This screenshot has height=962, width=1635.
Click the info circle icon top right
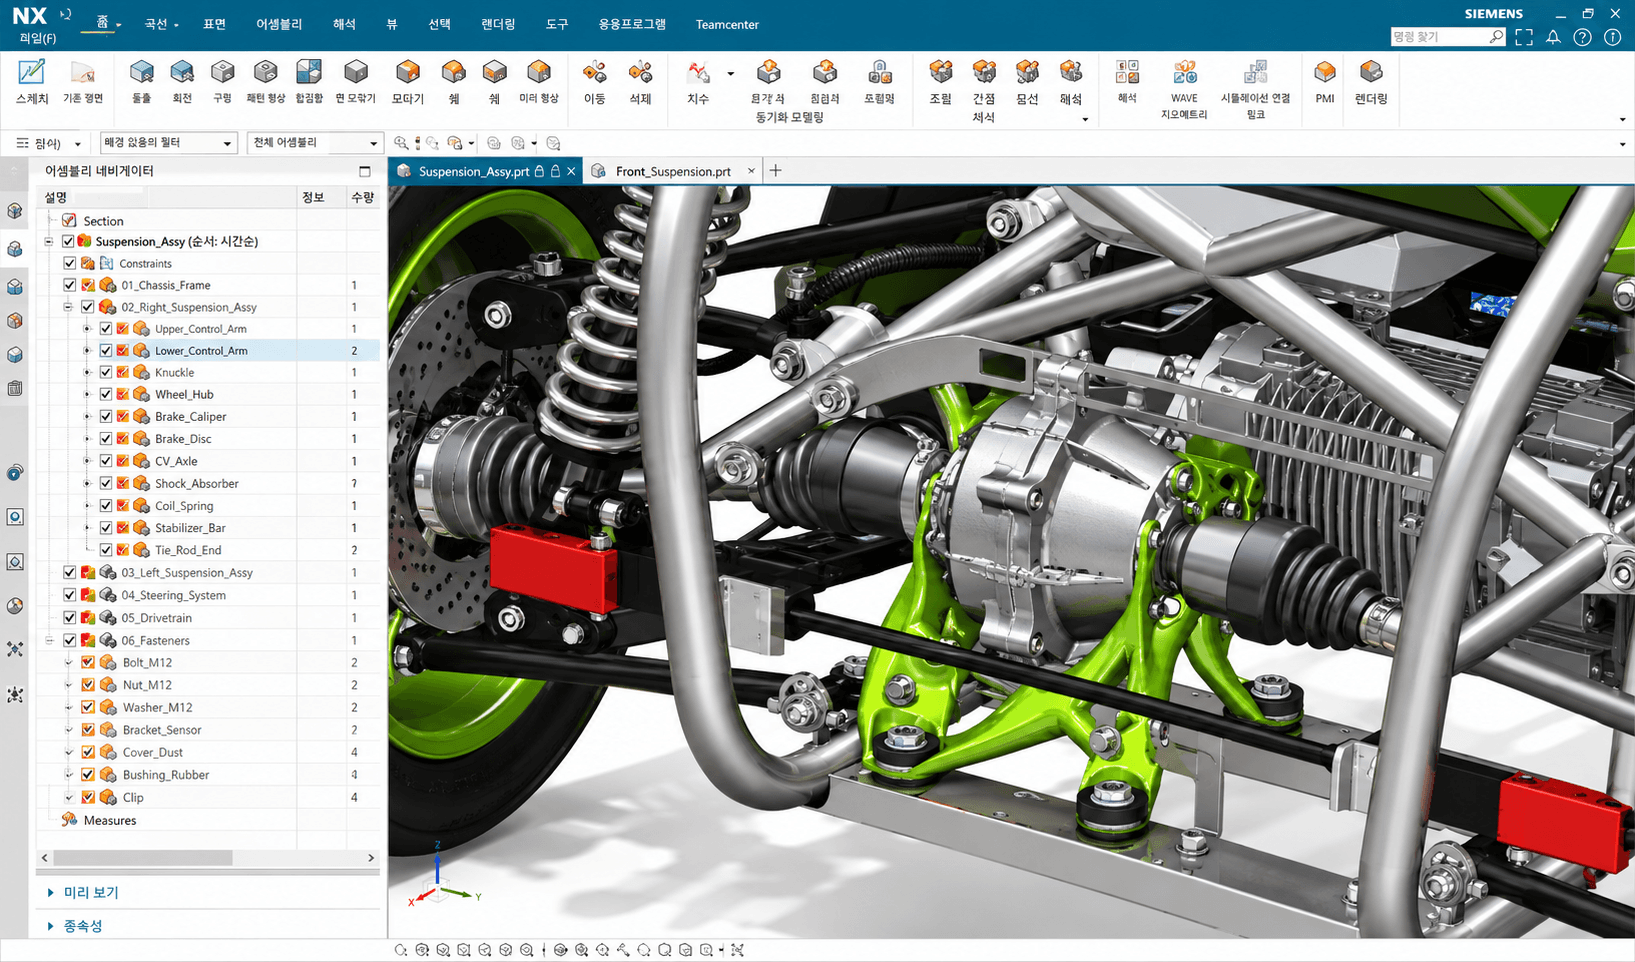1612,37
